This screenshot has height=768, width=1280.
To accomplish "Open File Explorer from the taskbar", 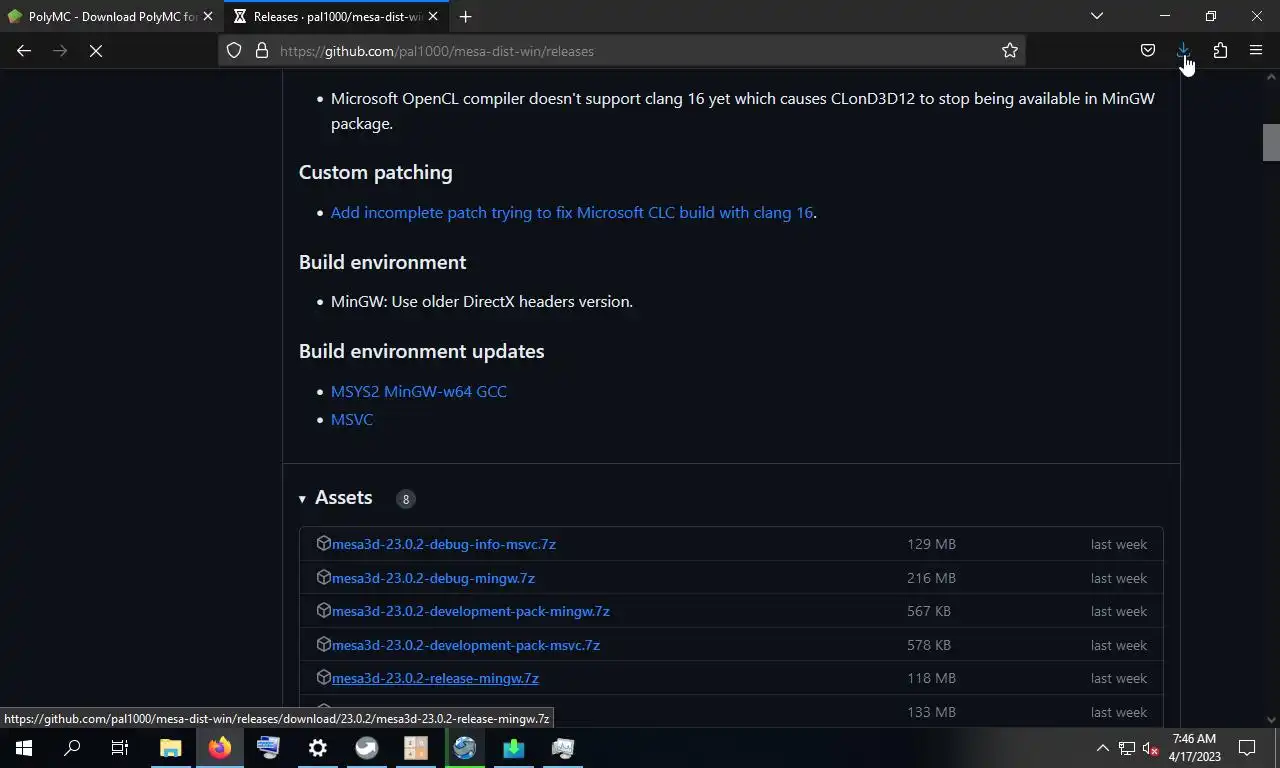I will [171, 748].
